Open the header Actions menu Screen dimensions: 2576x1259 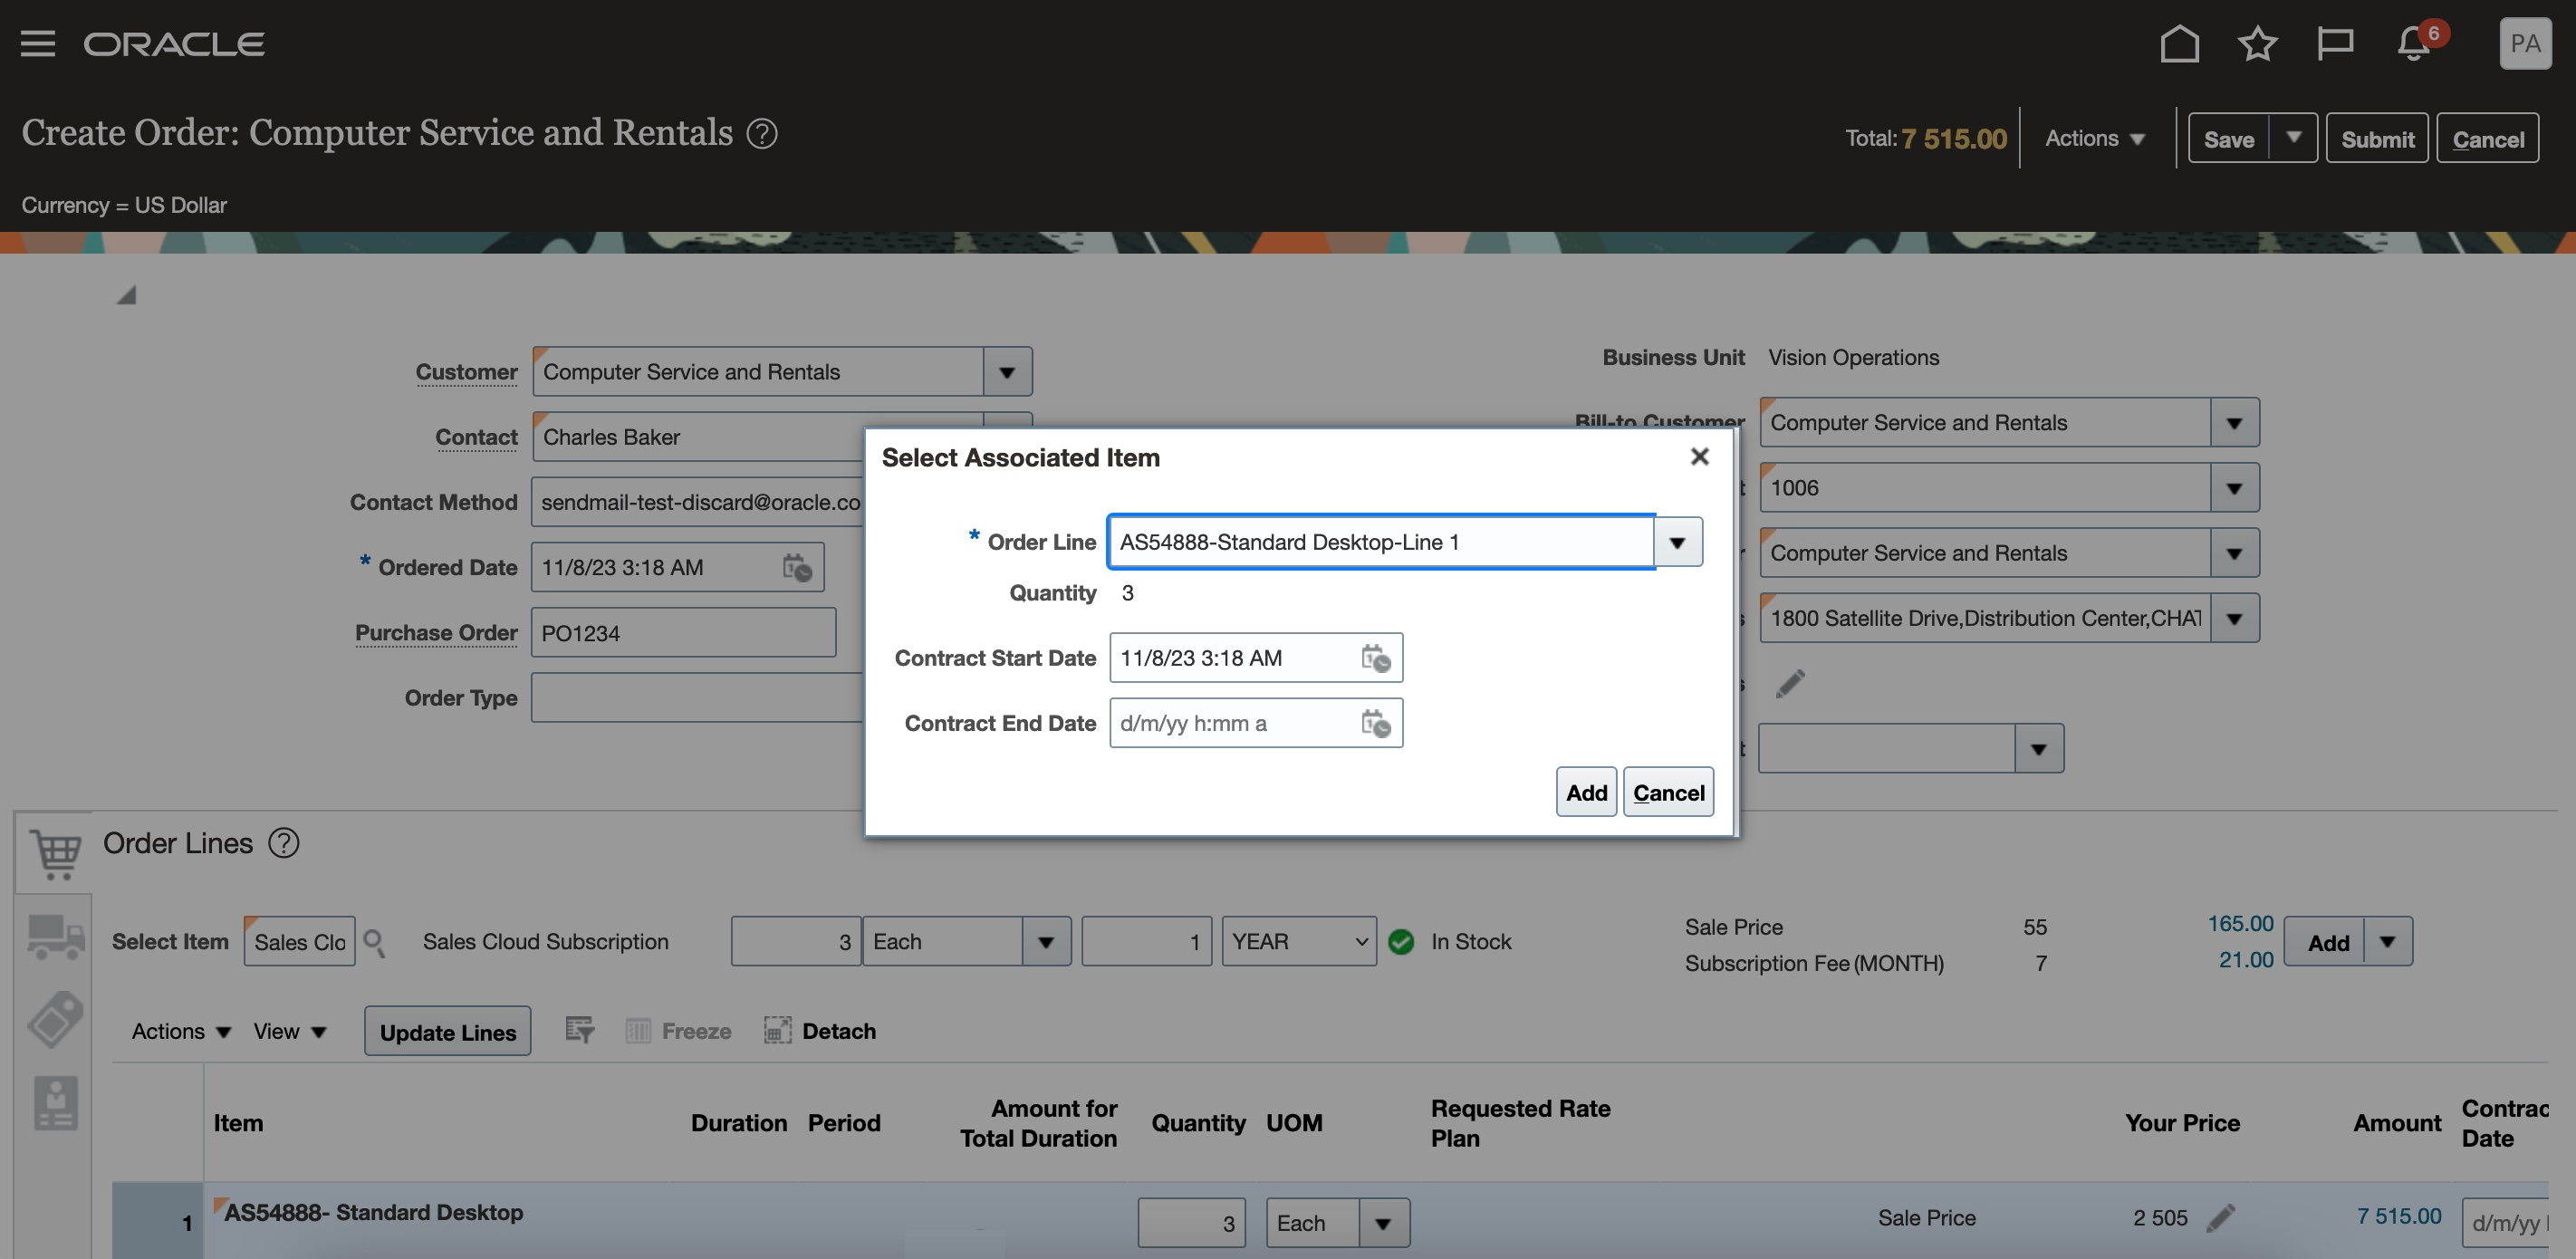[x=2095, y=138]
